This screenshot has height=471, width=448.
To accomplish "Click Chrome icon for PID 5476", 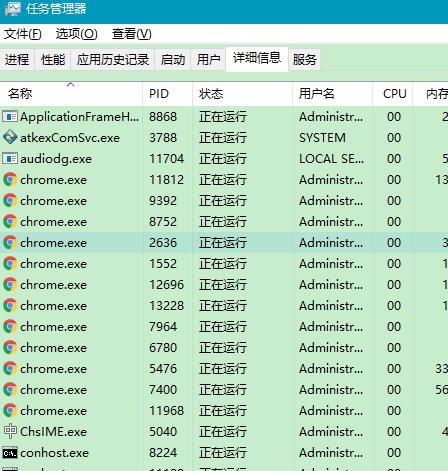I will 10,369.
